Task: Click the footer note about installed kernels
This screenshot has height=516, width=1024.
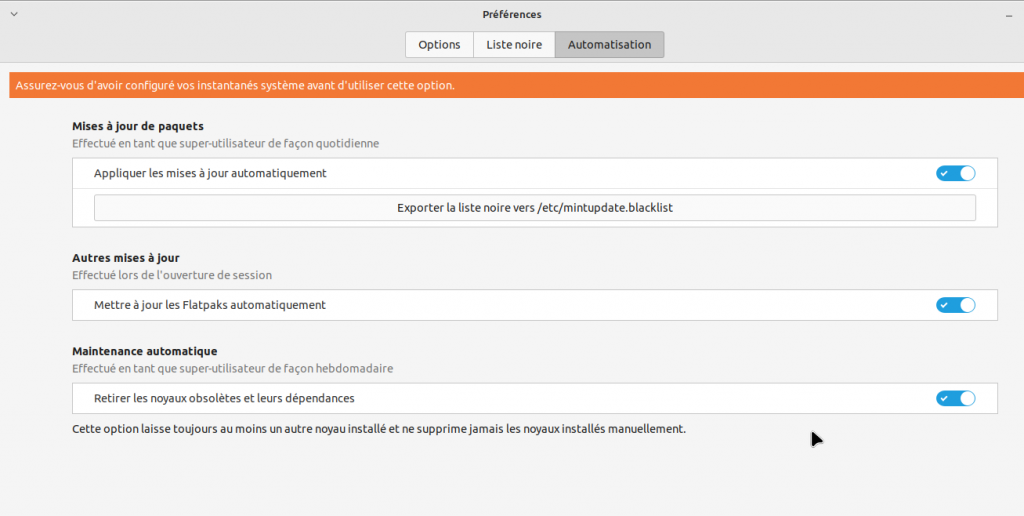Action: pos(379,429)
